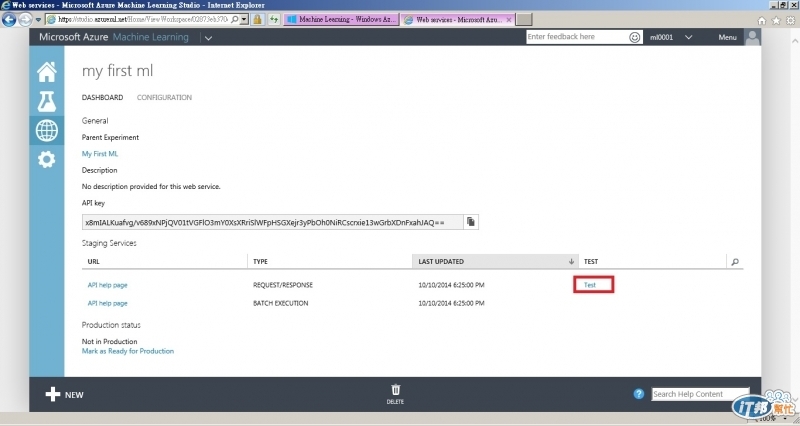
Task: Close the Web services browser tab
Action: click(509, 20)
